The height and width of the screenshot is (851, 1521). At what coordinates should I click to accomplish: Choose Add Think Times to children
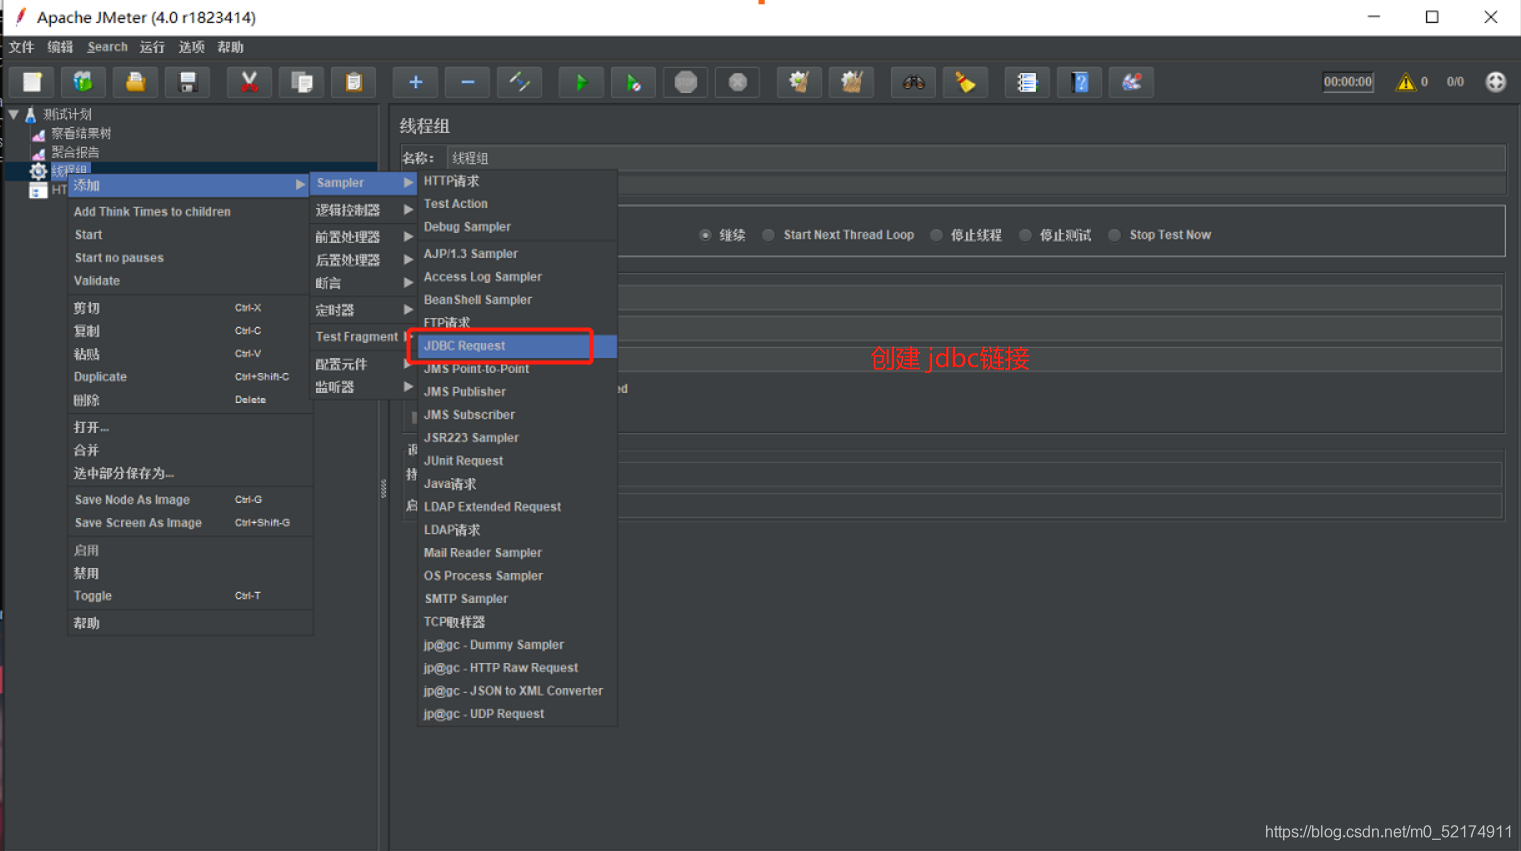190,212
